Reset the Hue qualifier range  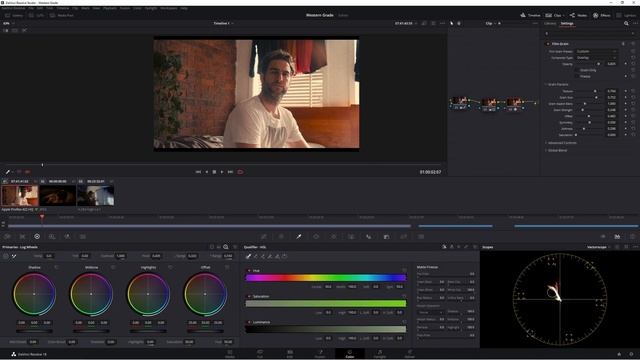pyautogui.click(x=404, y=270)
